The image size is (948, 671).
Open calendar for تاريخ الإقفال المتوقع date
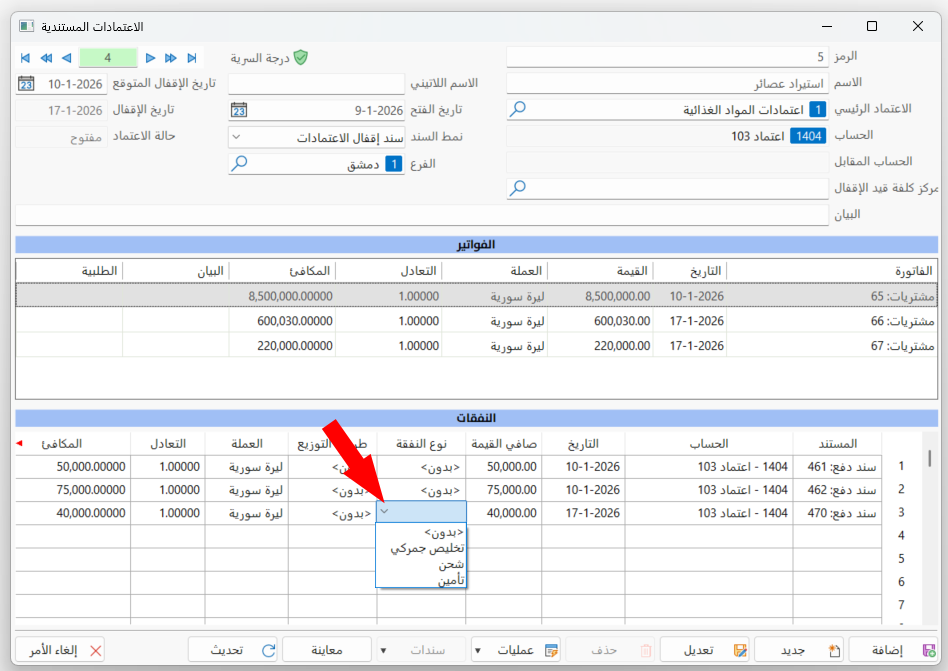[x=26, y=83]
